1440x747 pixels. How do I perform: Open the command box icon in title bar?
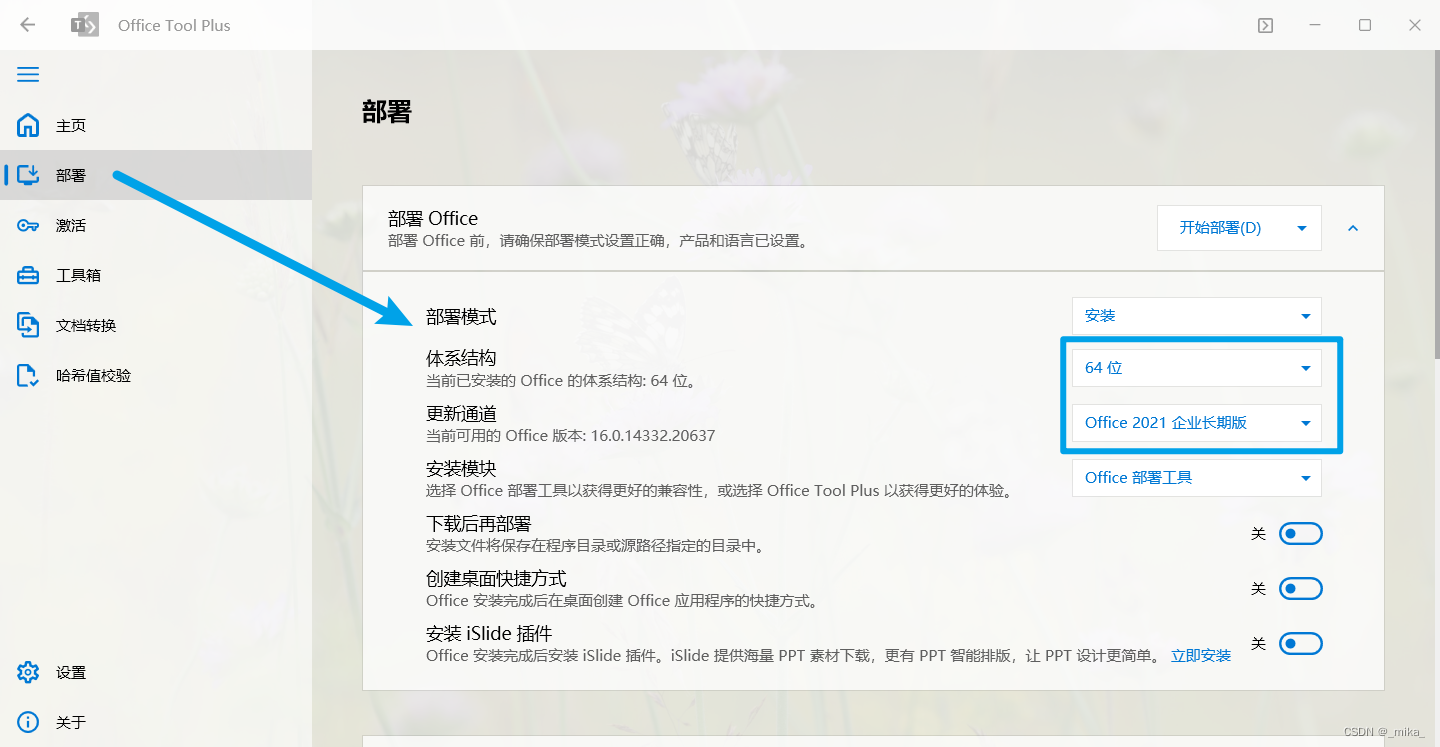point(1265,25)
